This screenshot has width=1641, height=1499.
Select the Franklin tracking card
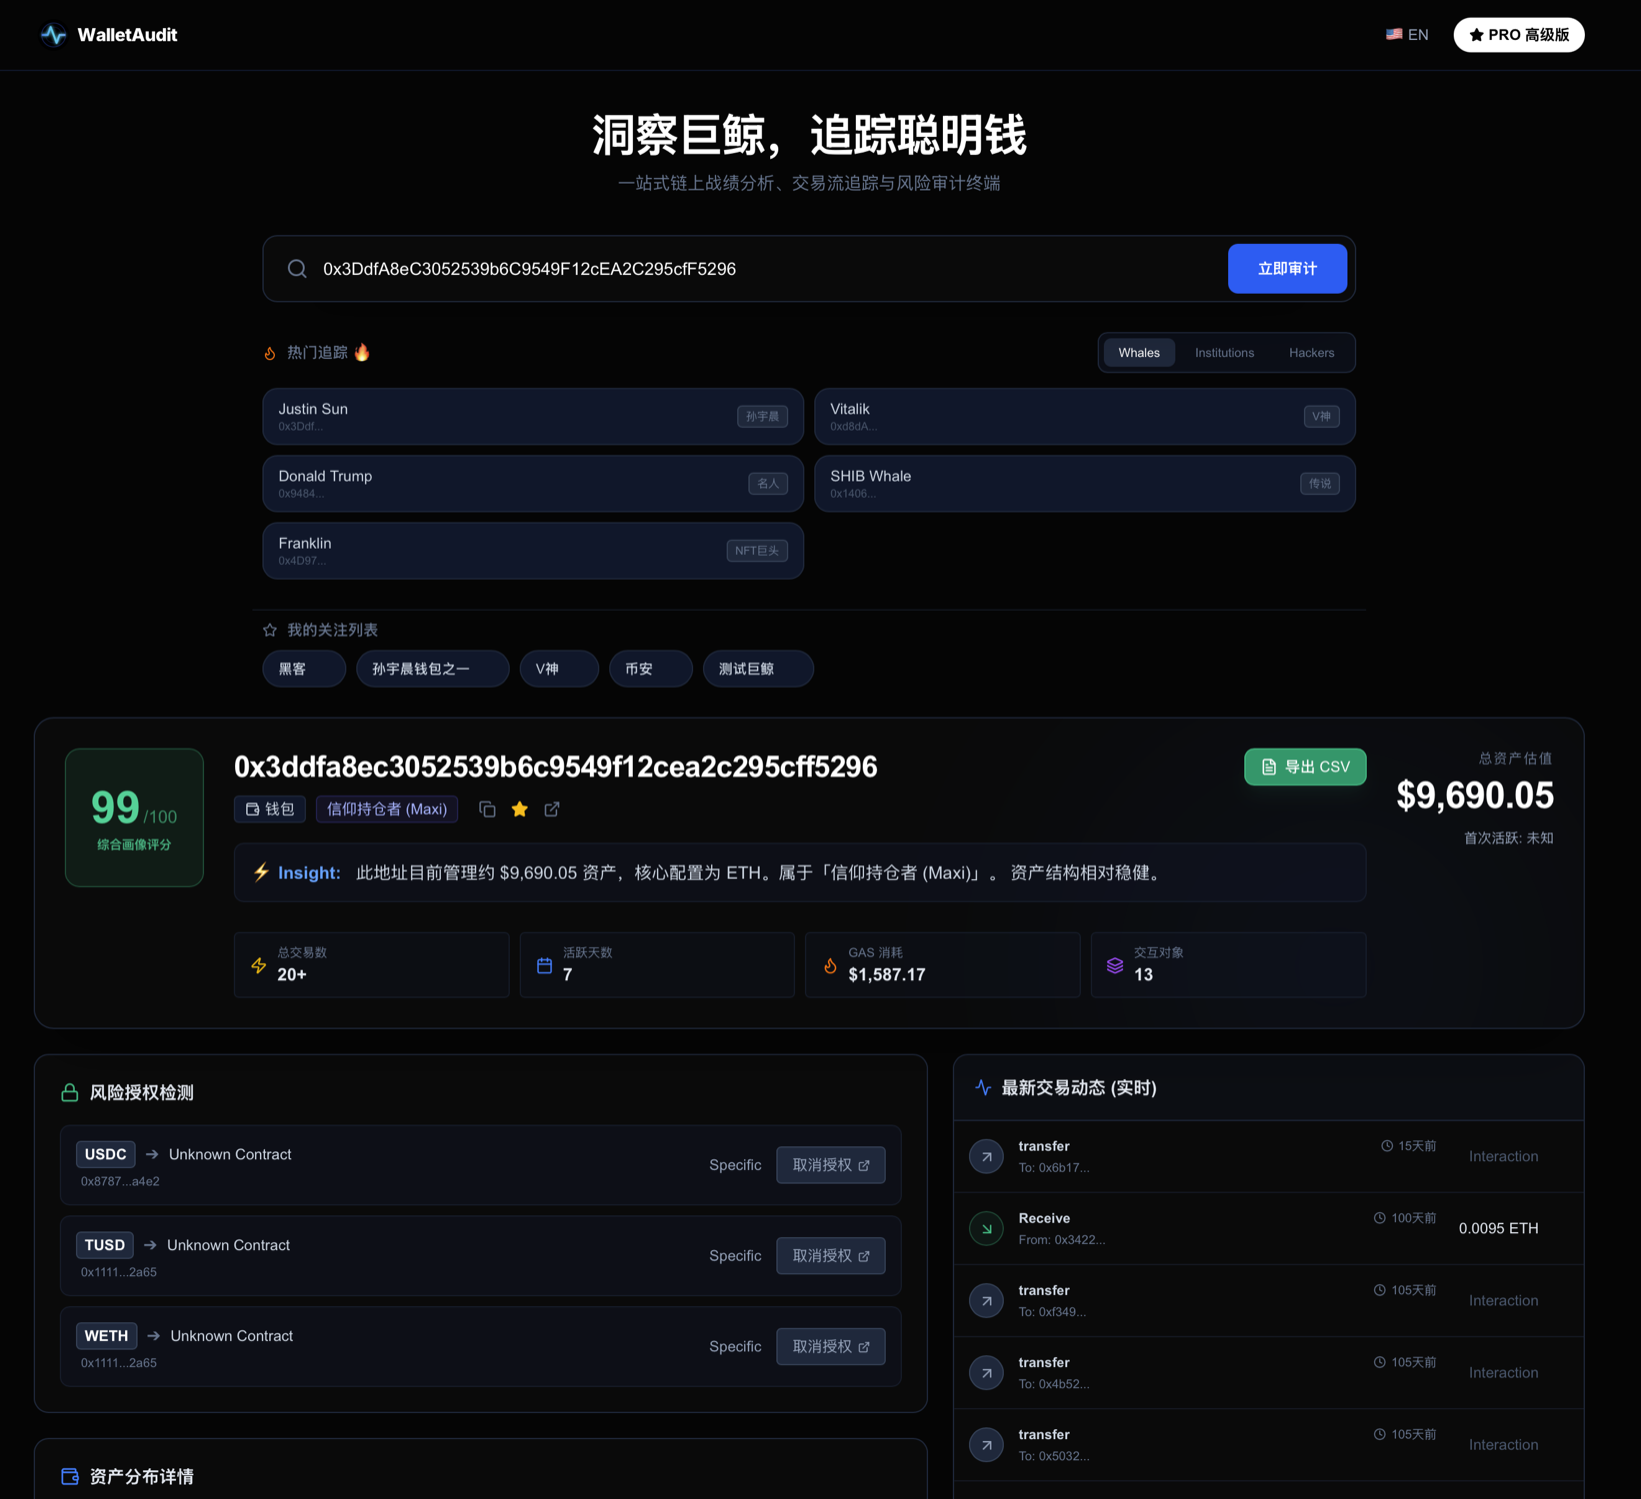point(533,551)
